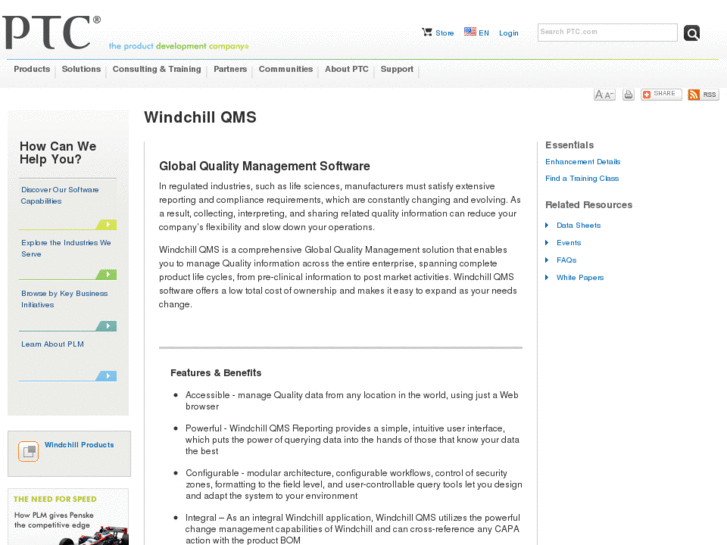The width and height of the screenshot is (727, 545).
Task: Open Browse by Key Business Initiatives link
Action: (x=64, y=299)
